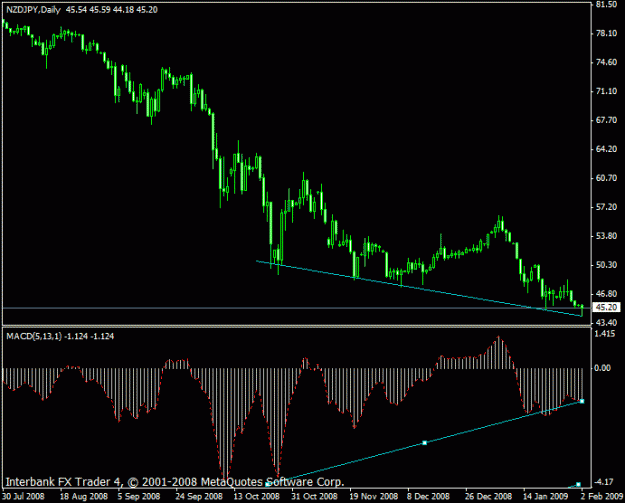
Task: Click the 14 Jan 2009 date label
Action: (546, 496)
